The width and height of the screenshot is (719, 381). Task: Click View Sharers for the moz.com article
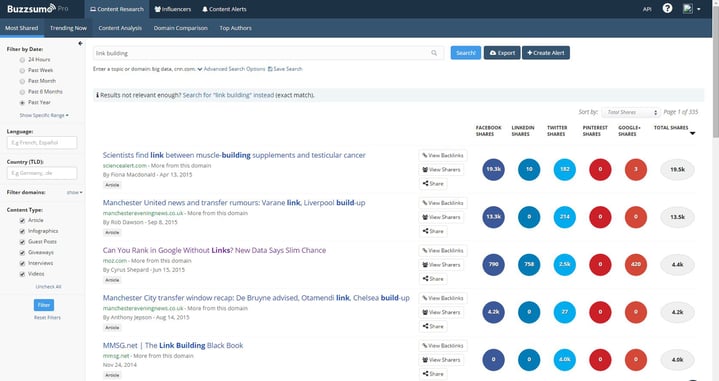coord(441,265)
